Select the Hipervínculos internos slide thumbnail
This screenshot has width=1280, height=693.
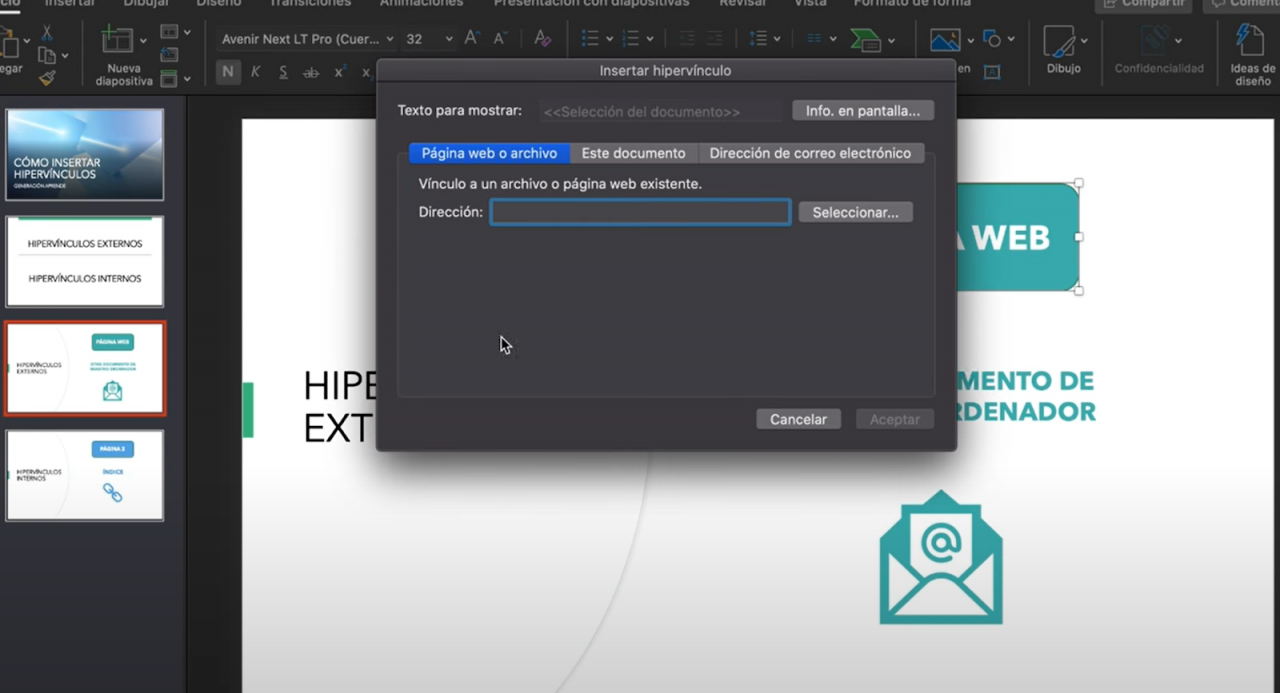click(x=85, y=475)
